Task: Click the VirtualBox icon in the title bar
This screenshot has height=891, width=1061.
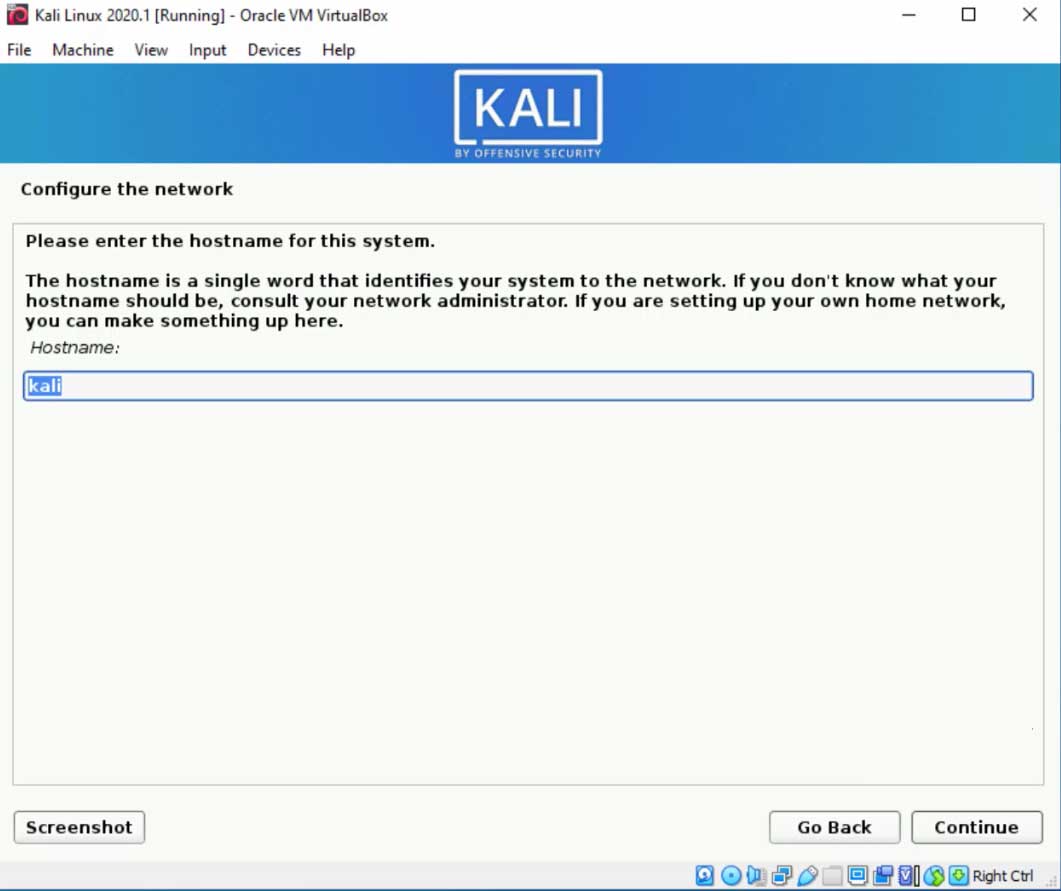Action: tap(17, 15)
